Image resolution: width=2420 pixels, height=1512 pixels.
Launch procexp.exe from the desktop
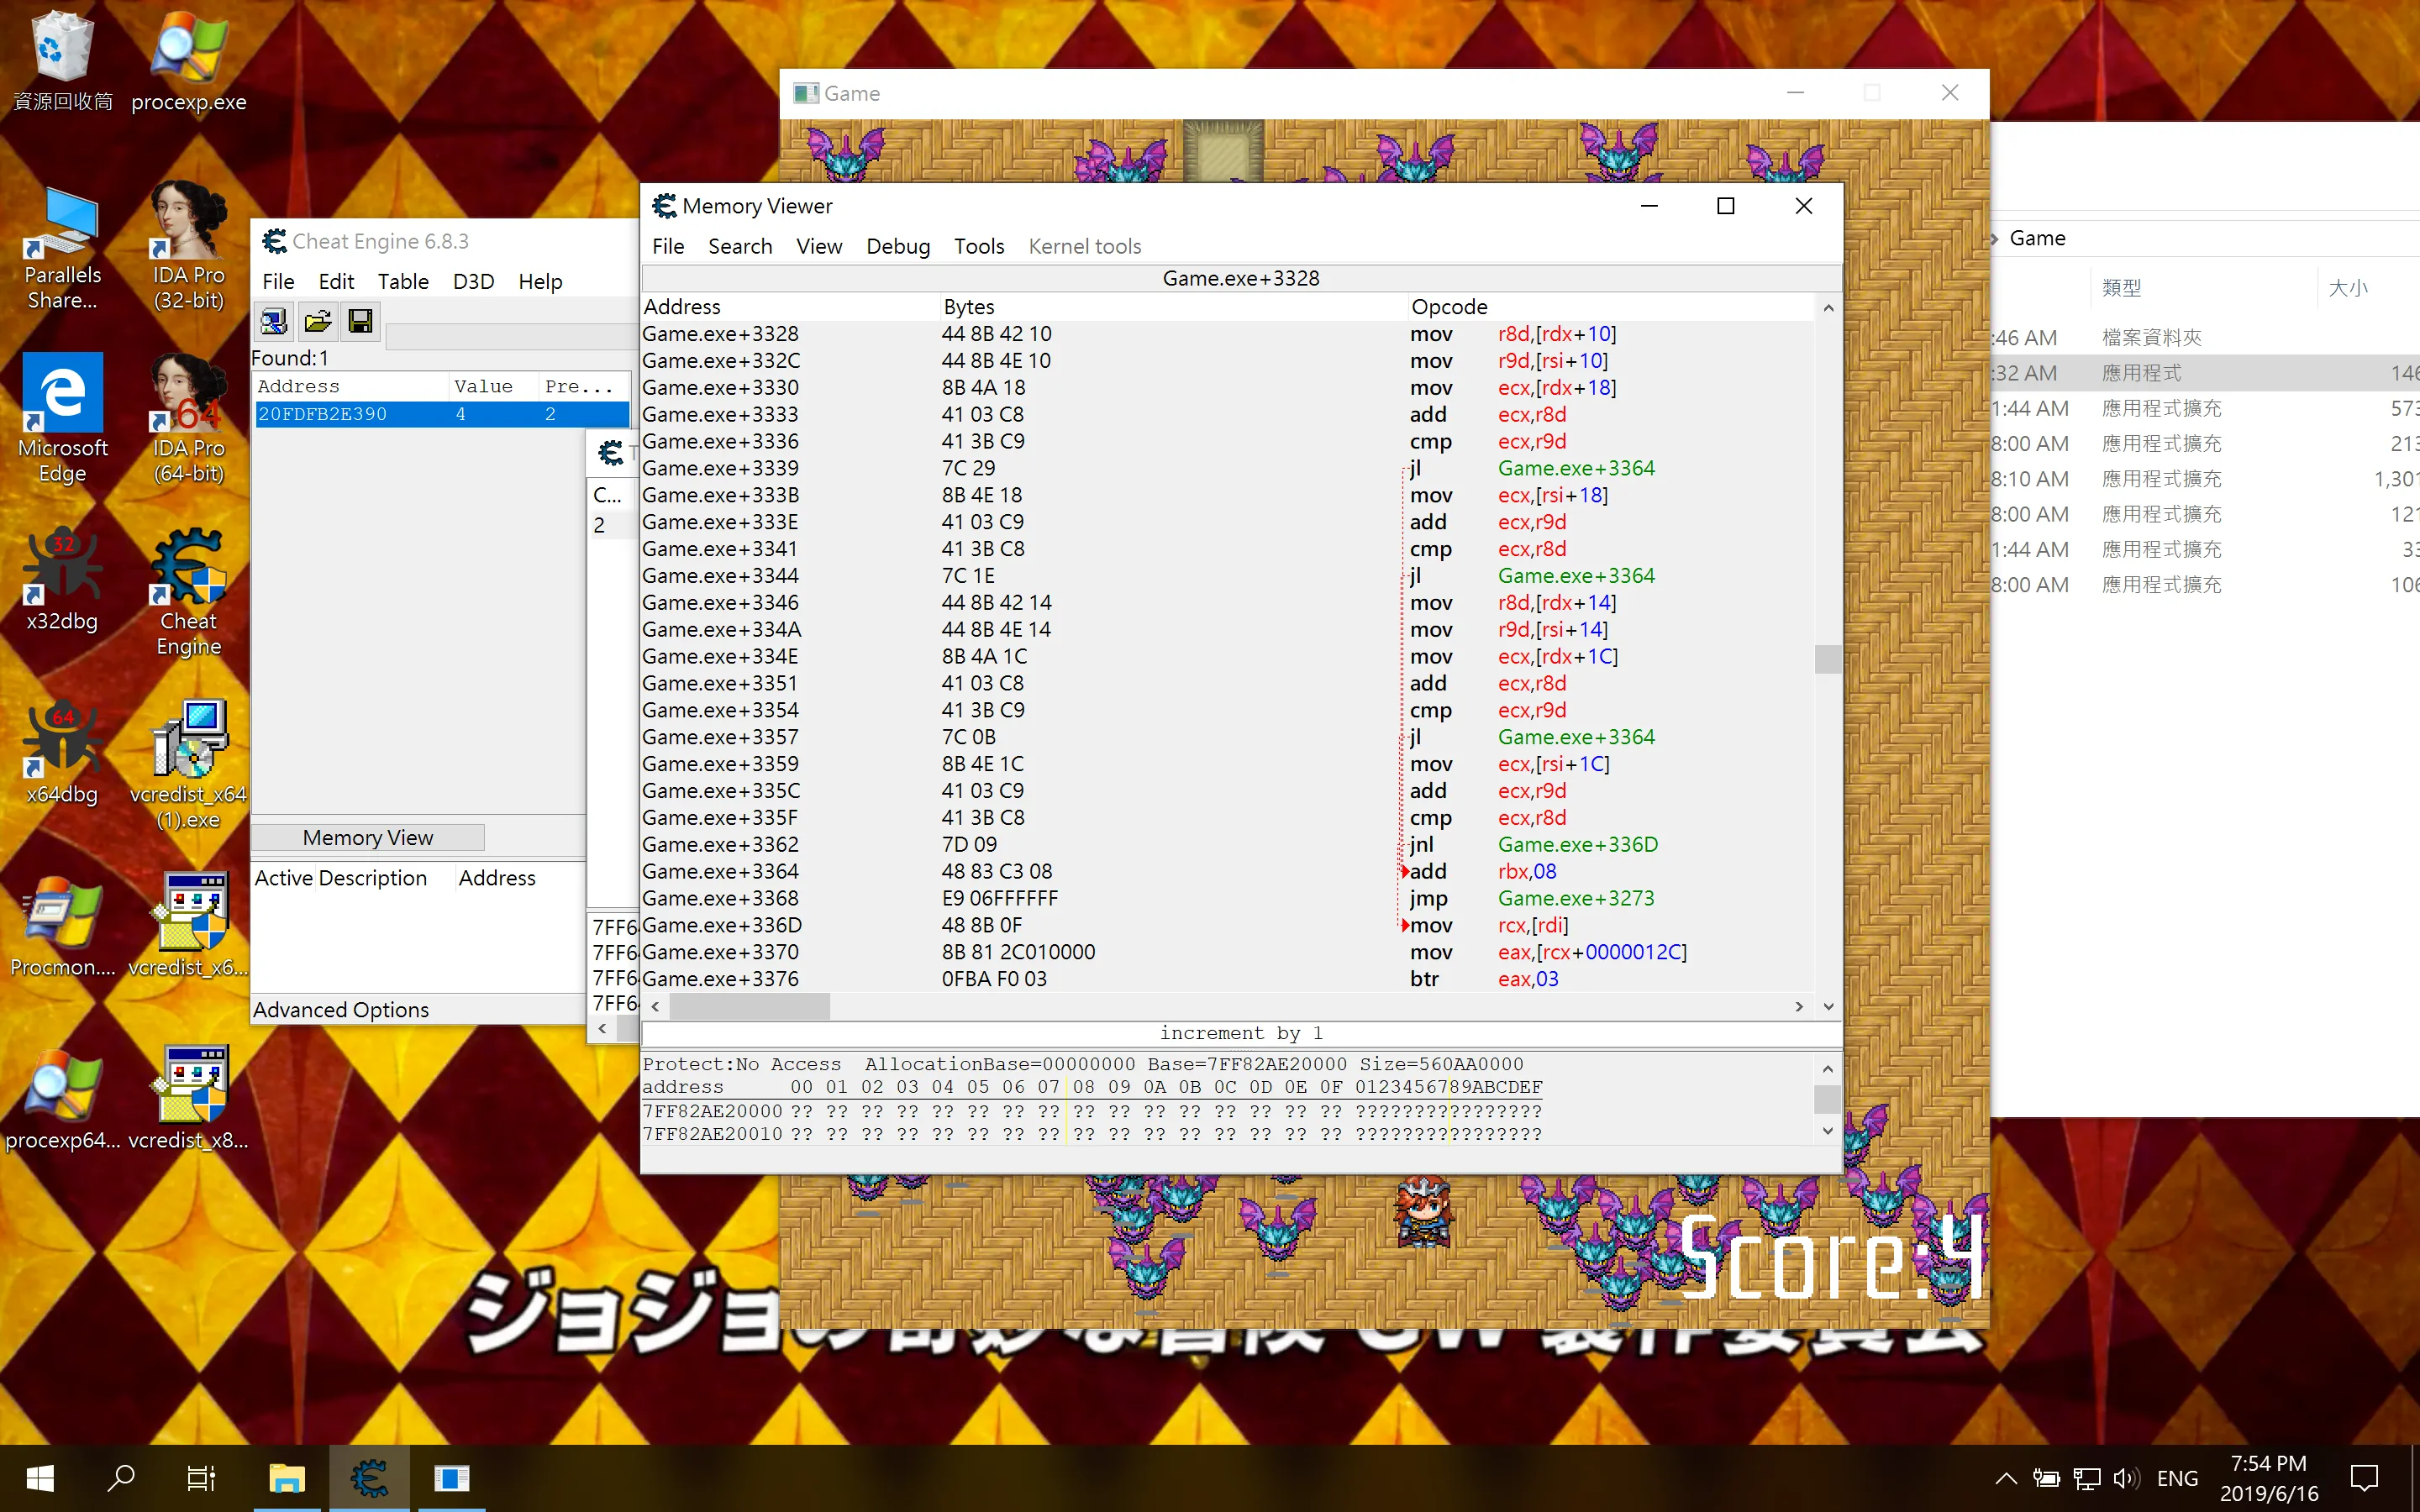tap(188, 60)
